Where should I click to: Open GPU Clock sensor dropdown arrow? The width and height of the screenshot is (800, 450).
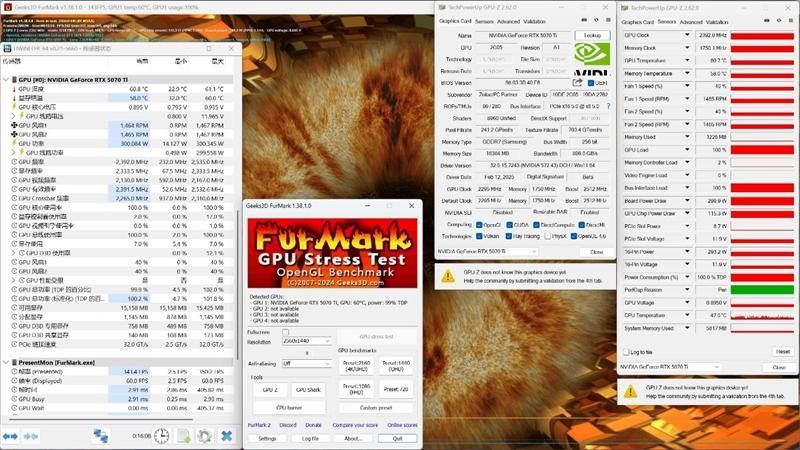[687, 35]
